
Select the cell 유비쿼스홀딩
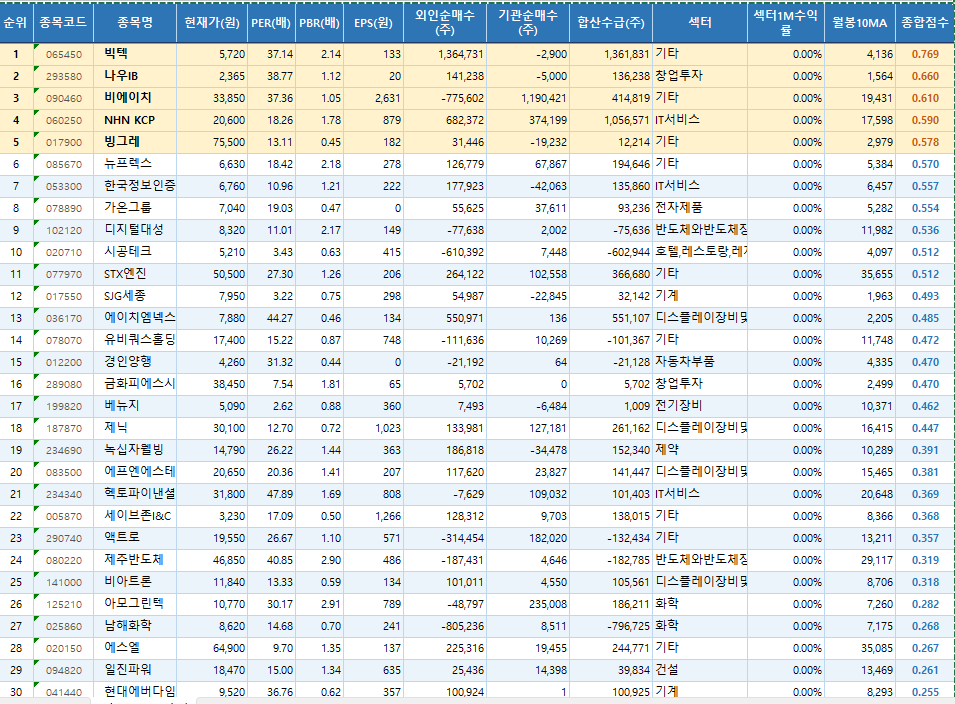(135, 340)
